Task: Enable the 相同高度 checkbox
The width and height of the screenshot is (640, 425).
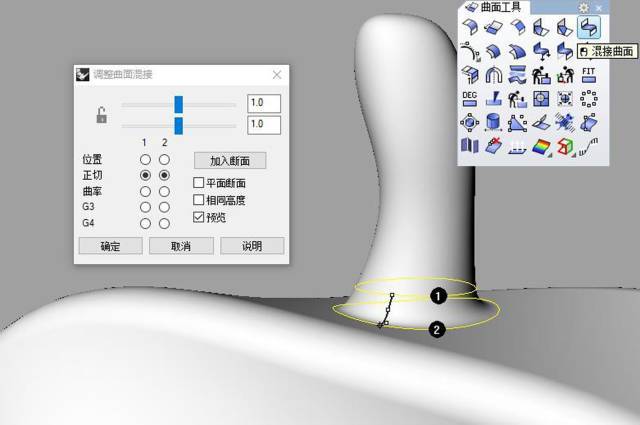Action: click(x=198, y=200)
